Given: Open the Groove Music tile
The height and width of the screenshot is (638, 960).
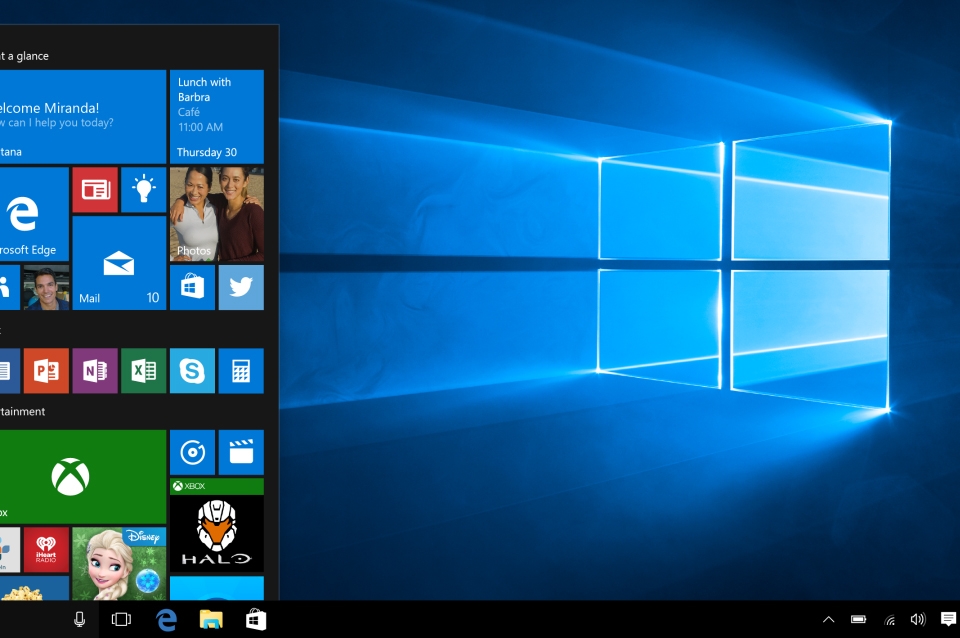Looking at the screenshot, I should 192,452.
